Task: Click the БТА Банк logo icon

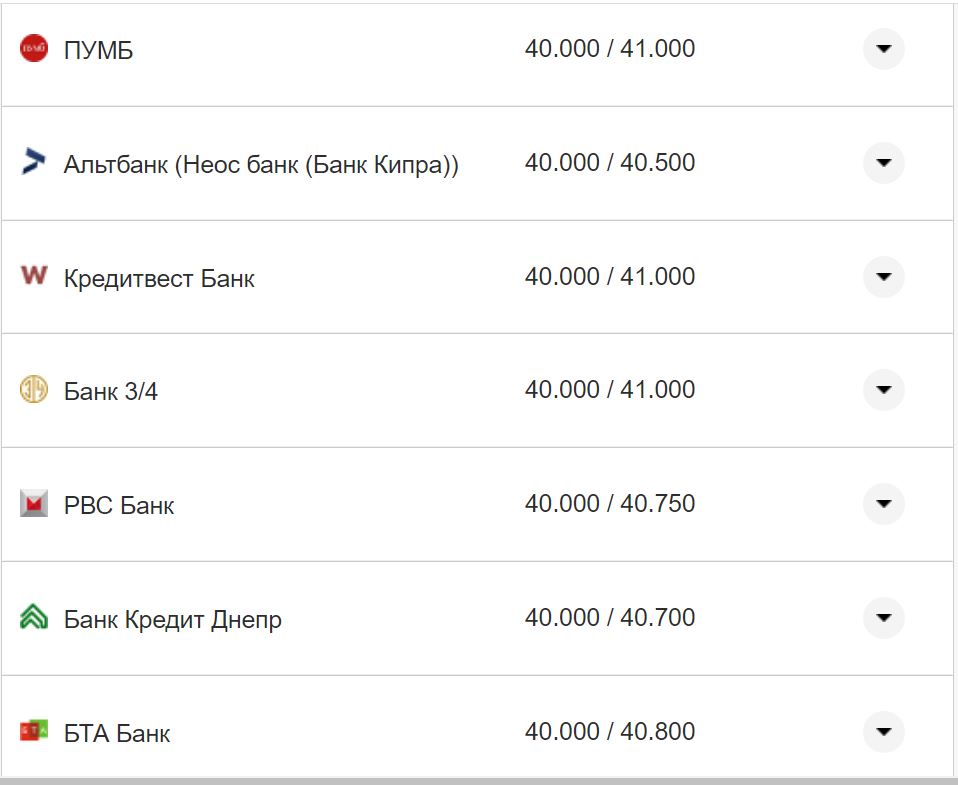Action: (34, 731)
